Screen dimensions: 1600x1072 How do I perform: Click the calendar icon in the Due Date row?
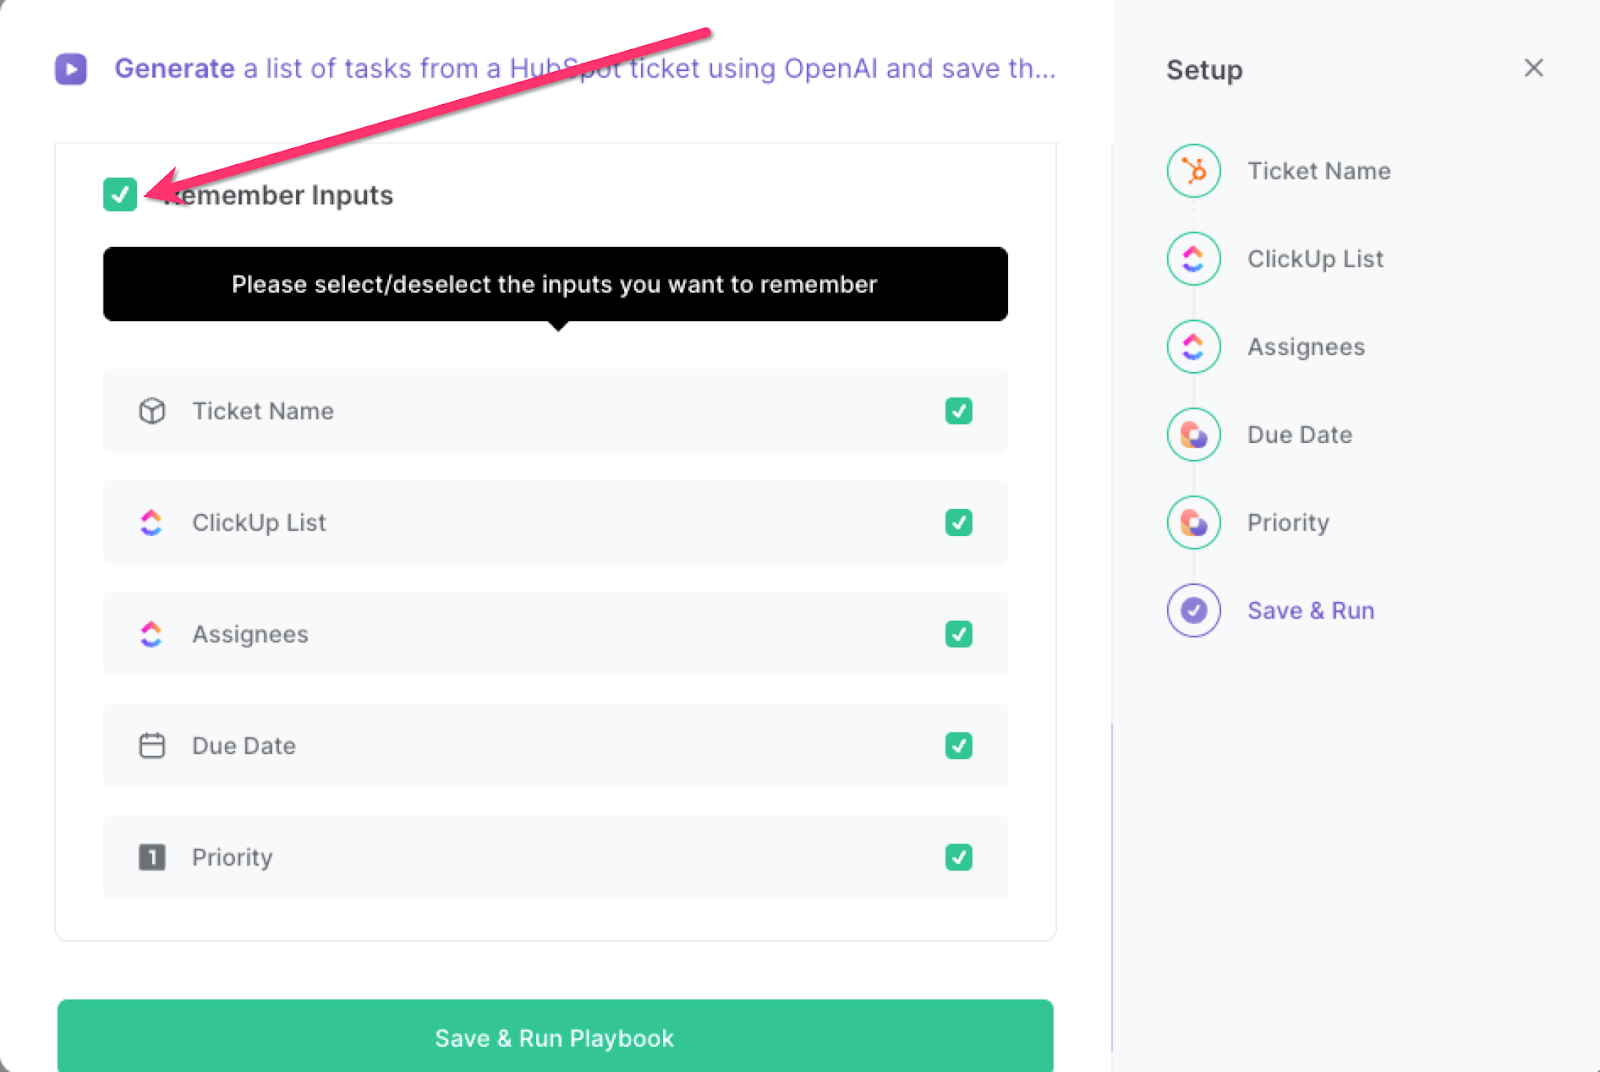pos(151,745)
